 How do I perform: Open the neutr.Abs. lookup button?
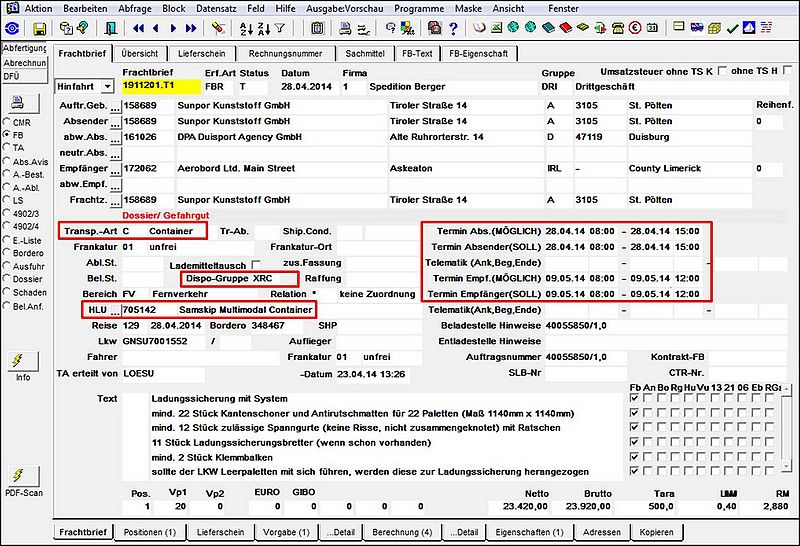(x=116, y=154)
